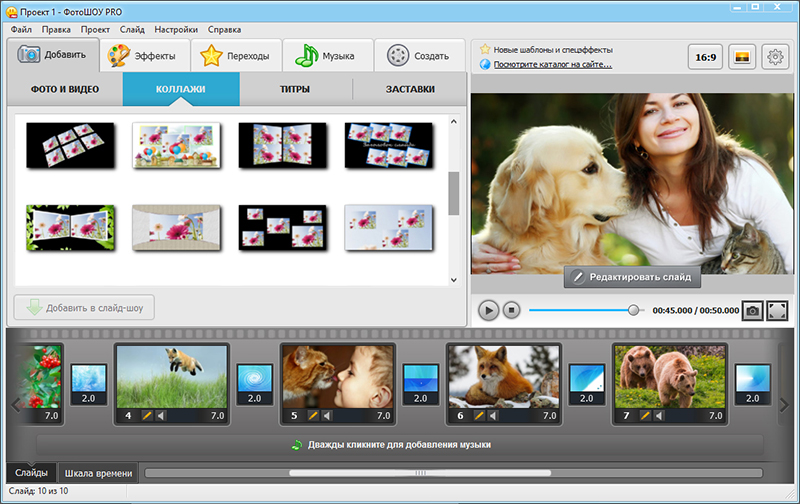This screenshot has width=800, height=504.
Task: Select the ЗАСТАВКИ subtab
Action: (x=410, y=89)
